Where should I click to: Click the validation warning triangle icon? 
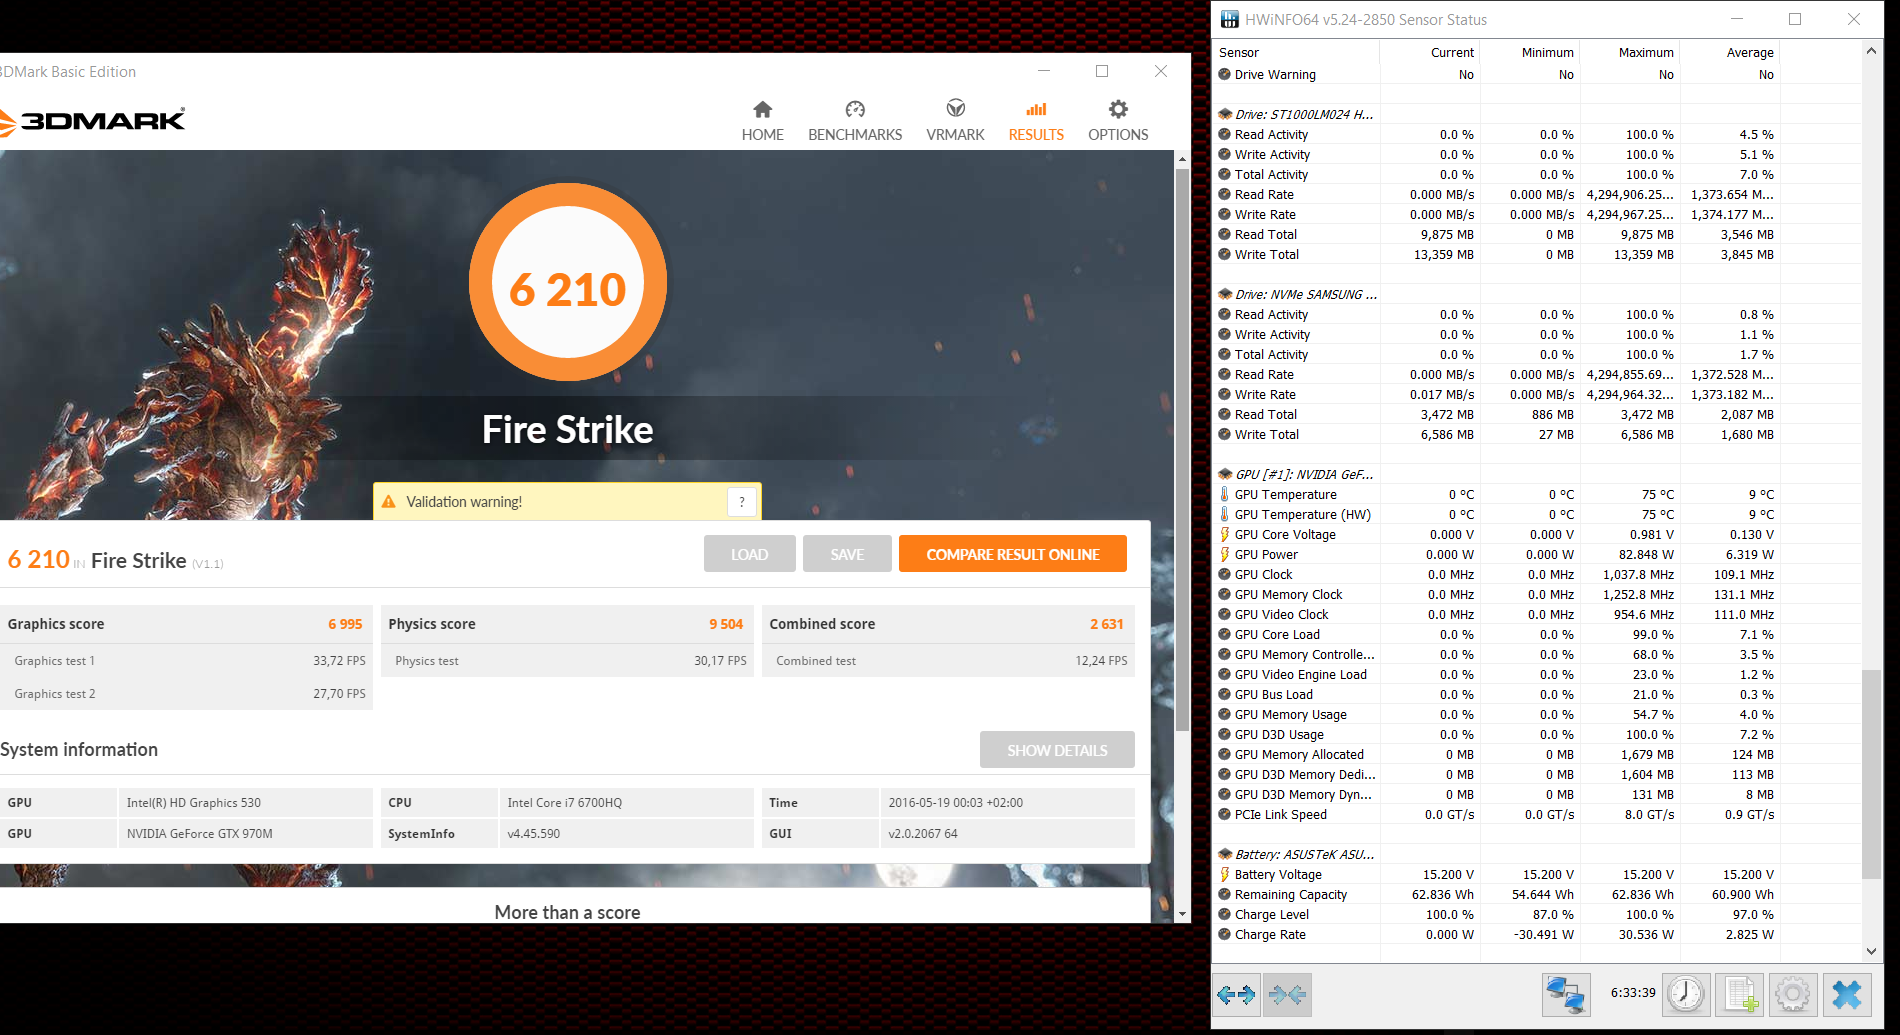click(389, 502)
